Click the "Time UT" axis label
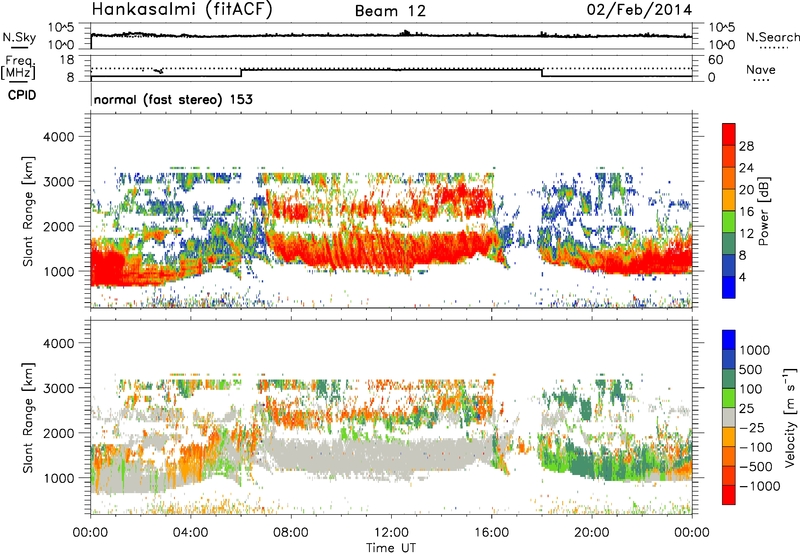Image resolution: width=800 pixels, height=554 pixels. (x=391, y=548)
